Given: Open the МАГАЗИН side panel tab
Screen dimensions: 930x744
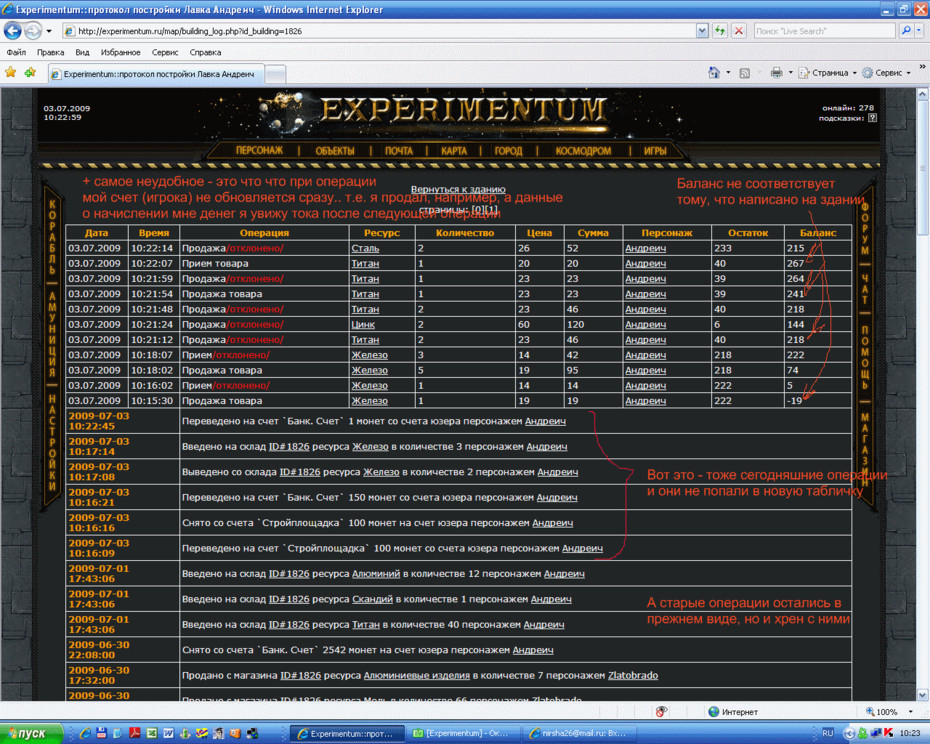Looking at the screenshot, I should coord(865,450).
